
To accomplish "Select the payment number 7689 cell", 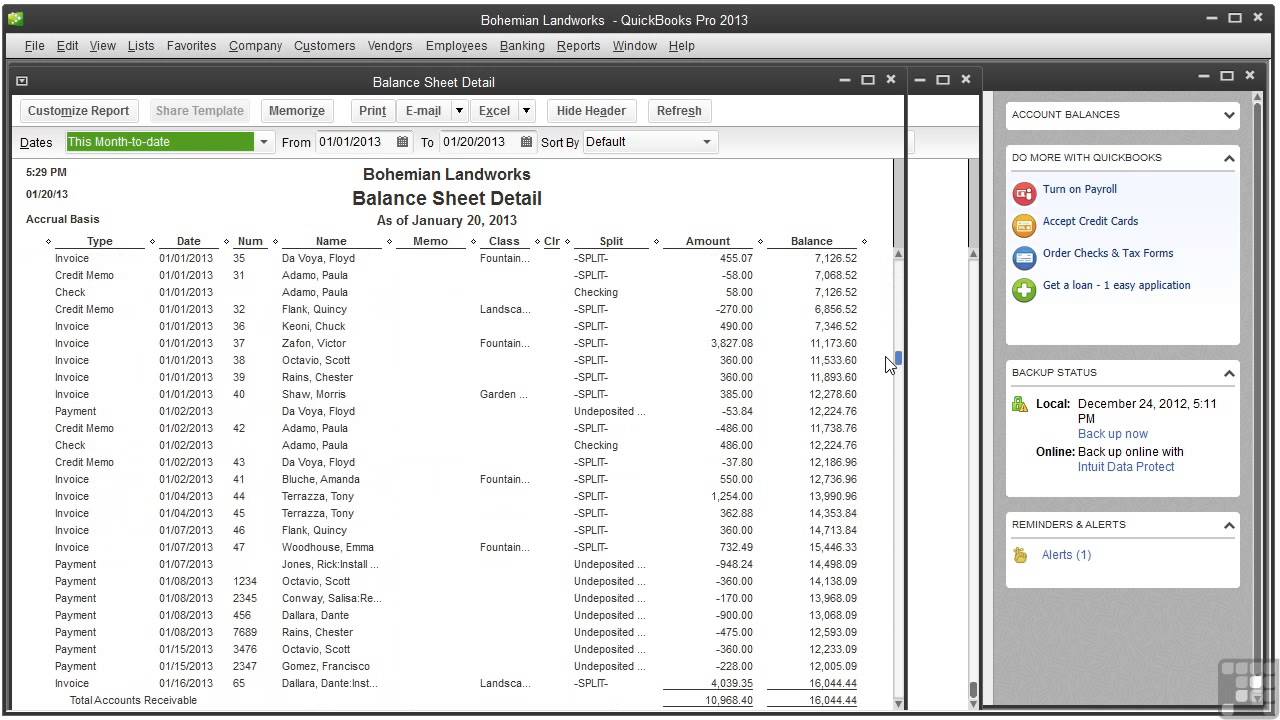I will click(x=245, y=632).
